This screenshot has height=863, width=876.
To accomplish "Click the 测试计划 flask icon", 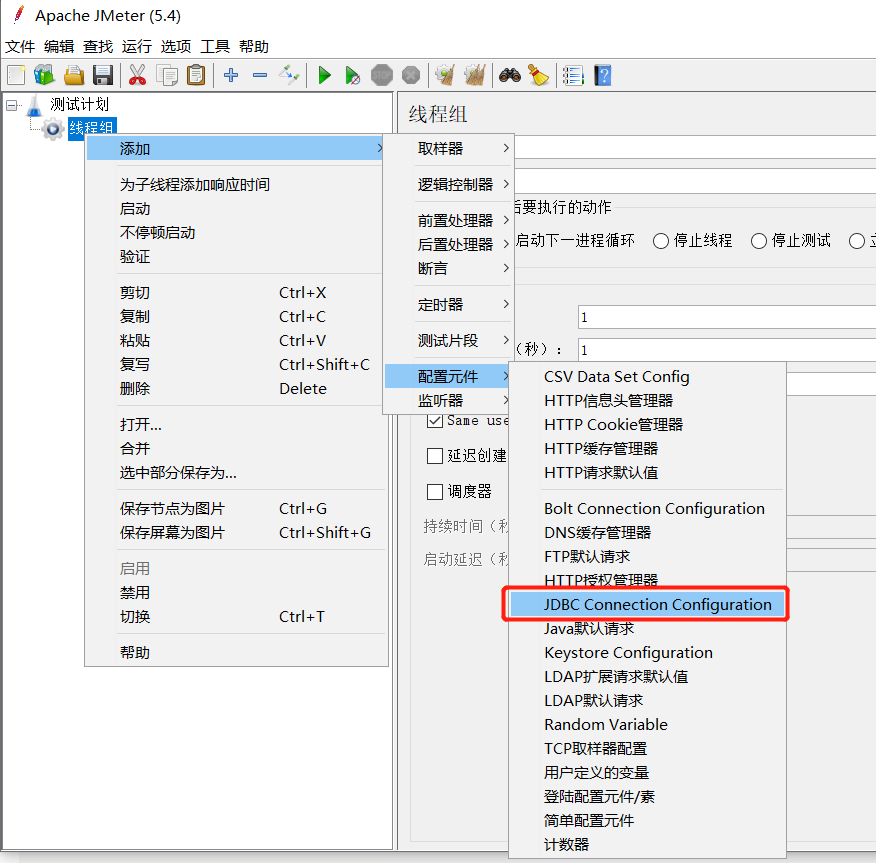I will pyautogui.click(x=34, y=105).
